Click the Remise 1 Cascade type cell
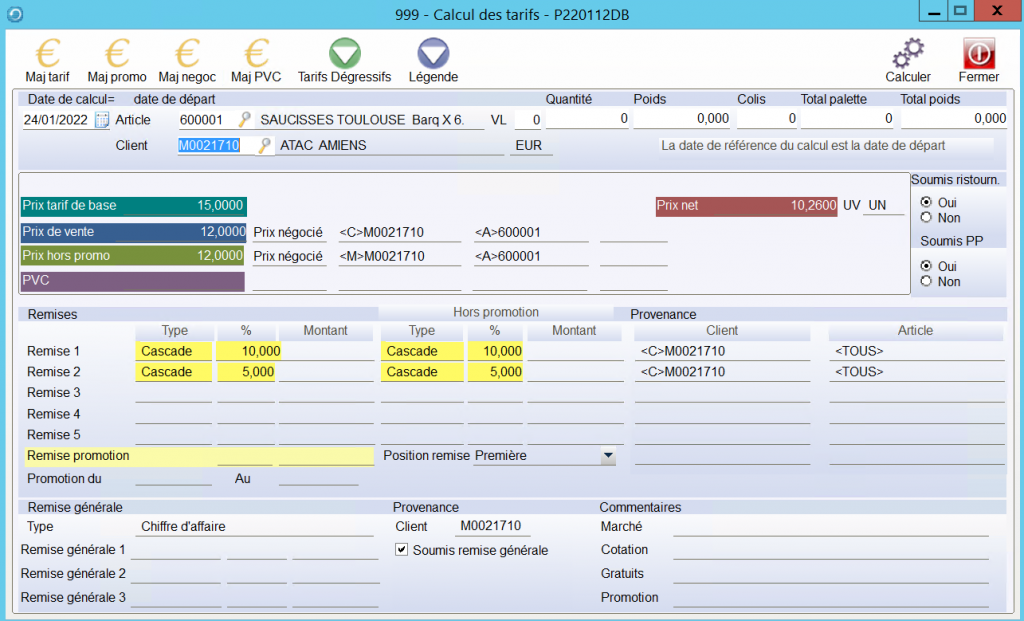1024x621 pixels. coord(171,351)
